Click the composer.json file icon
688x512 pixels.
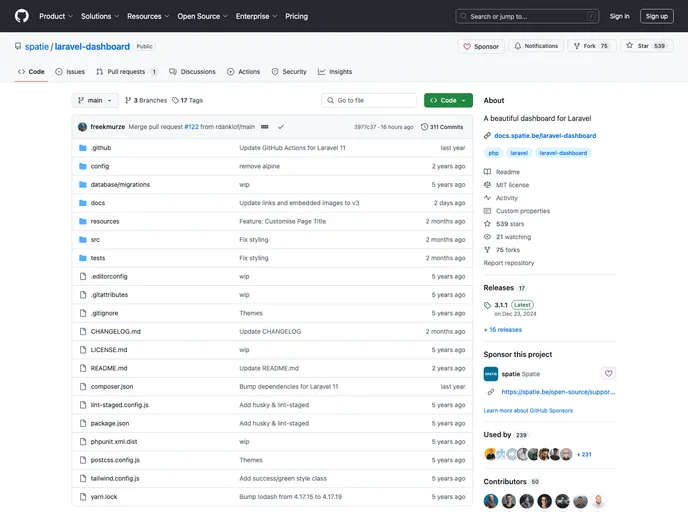(83, 387)
